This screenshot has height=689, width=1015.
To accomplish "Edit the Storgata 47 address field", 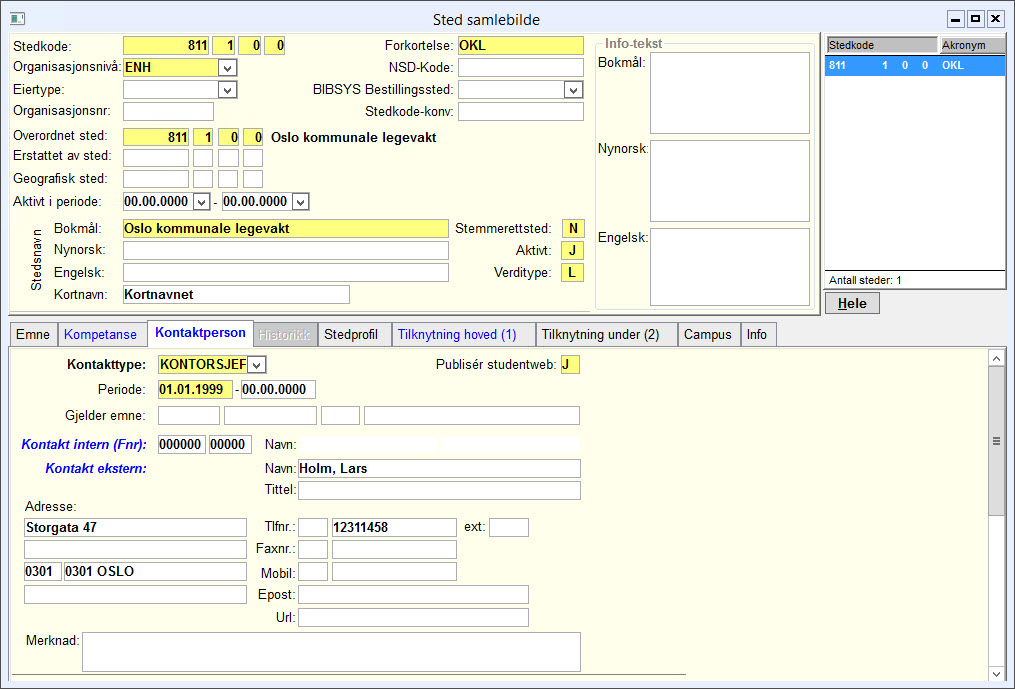I will coord(135,527).
